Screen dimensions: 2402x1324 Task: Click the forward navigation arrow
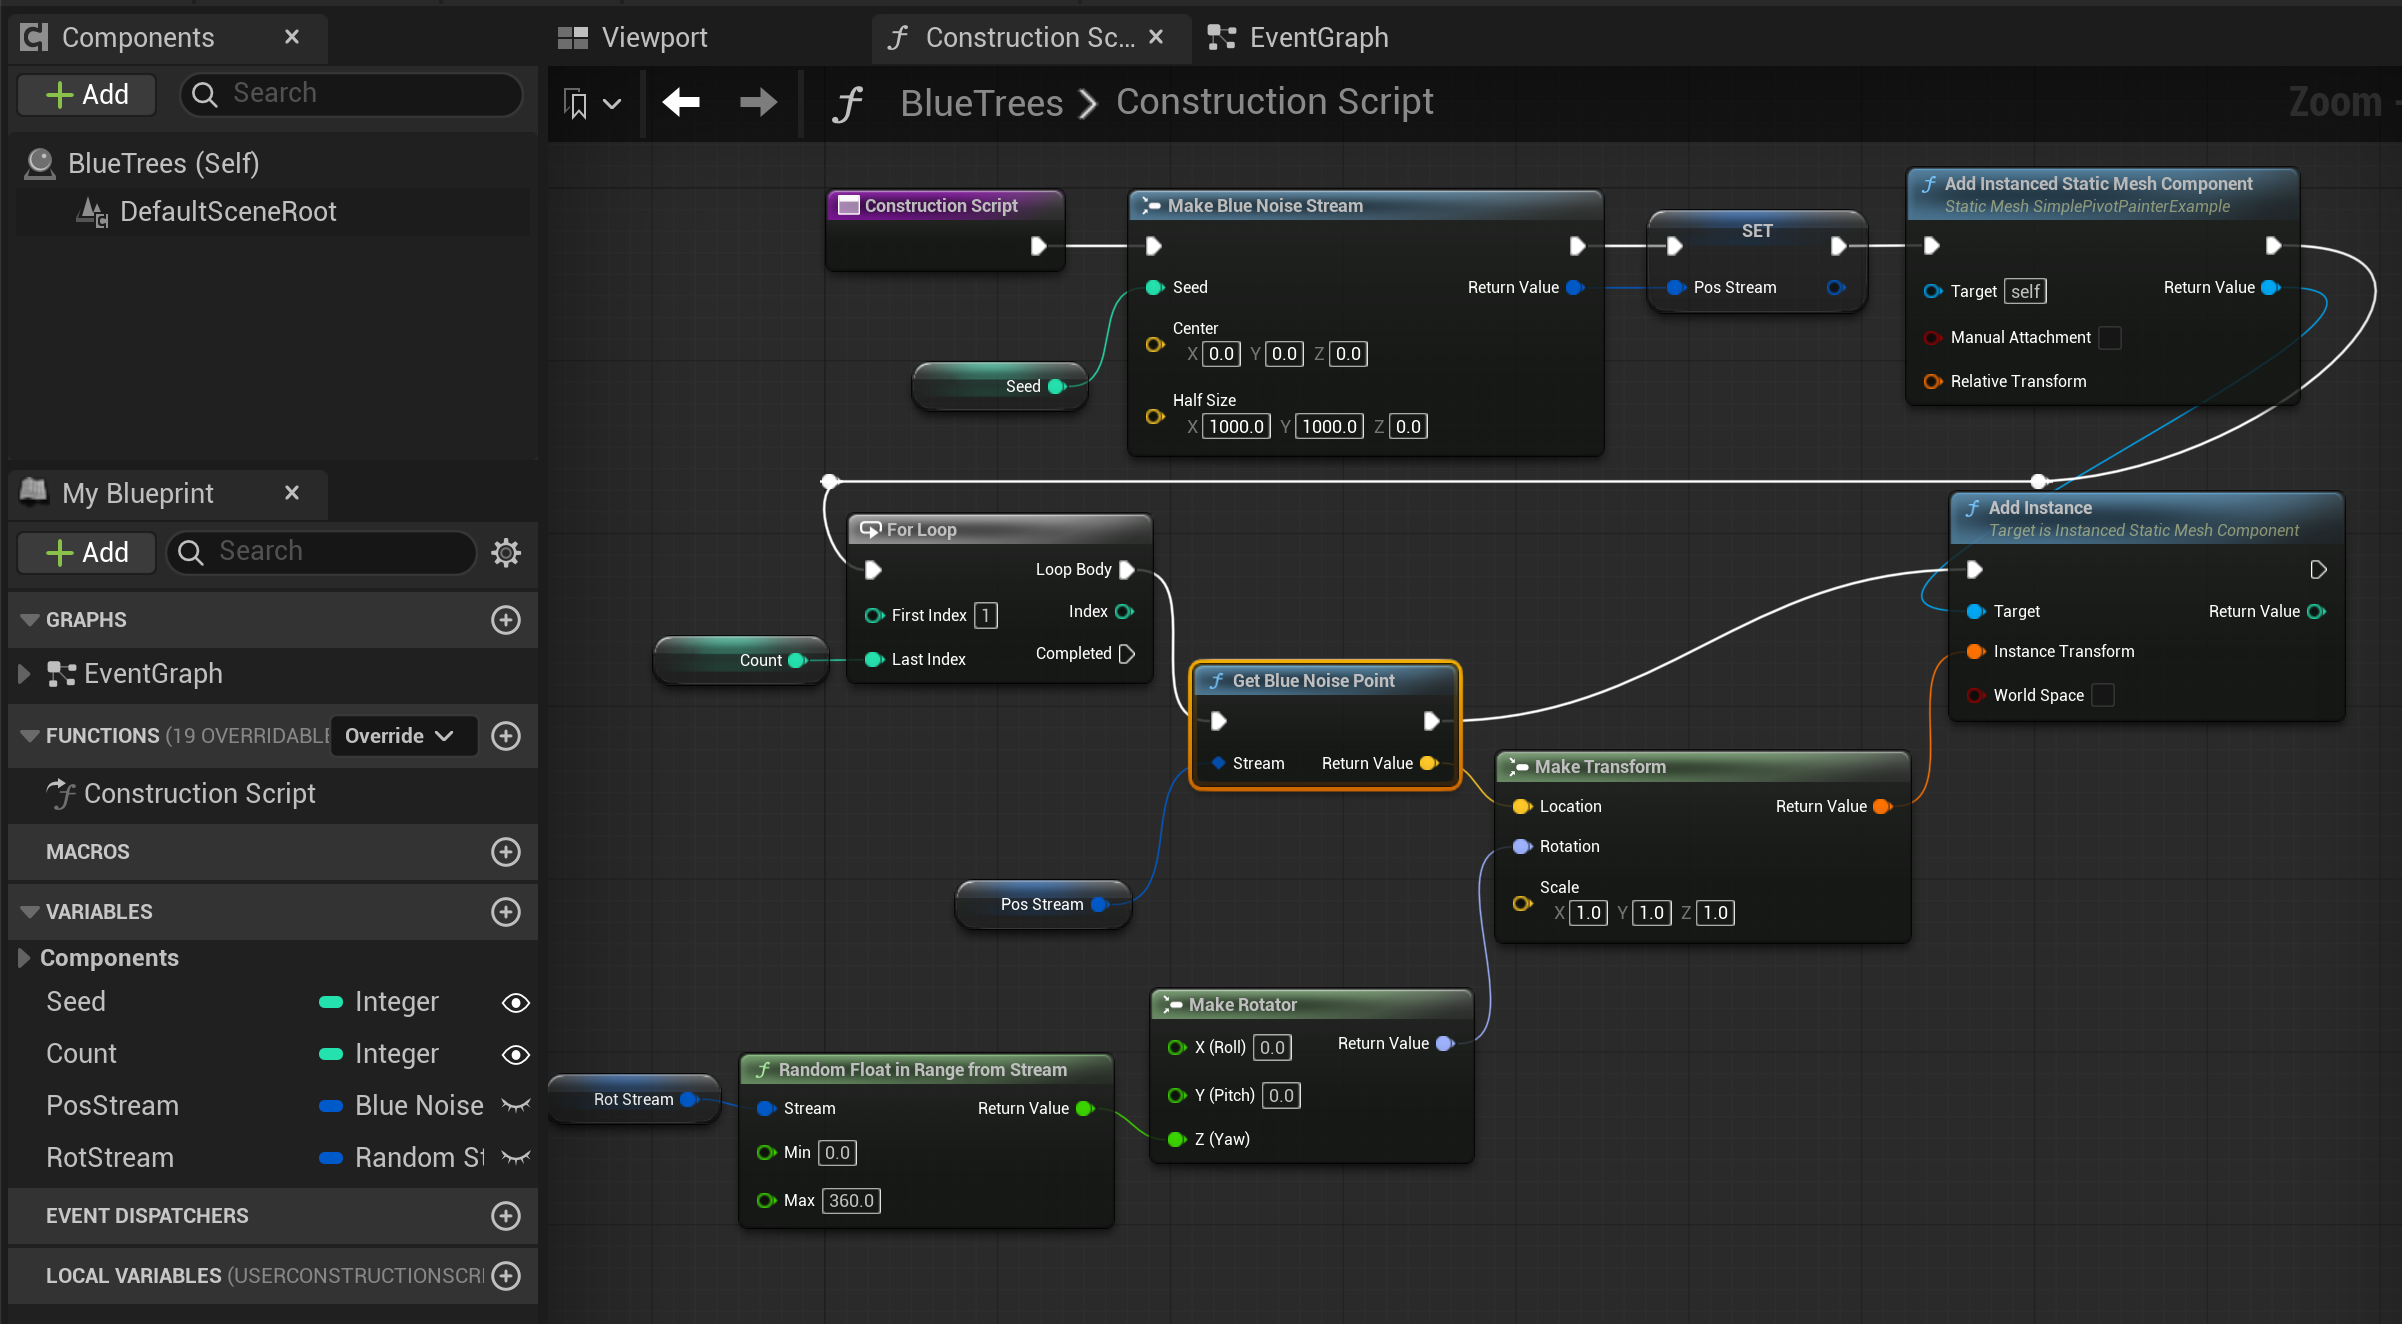click(x=758, y=102)
